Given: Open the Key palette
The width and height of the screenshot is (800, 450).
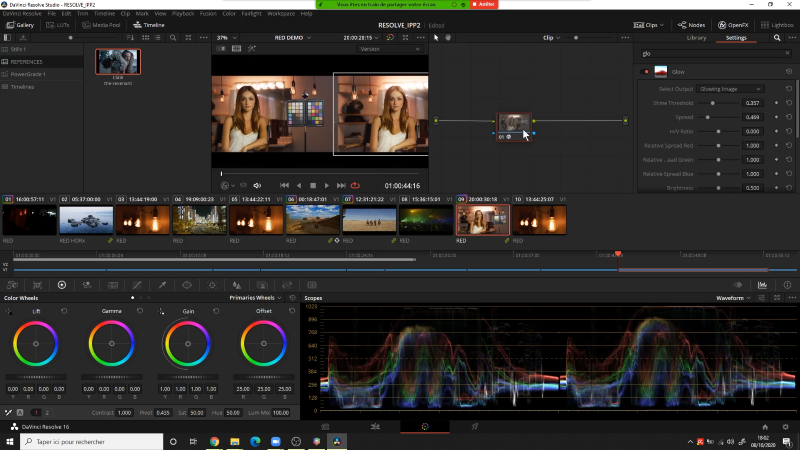Looking at the screenshot, I should pos(262,285).
